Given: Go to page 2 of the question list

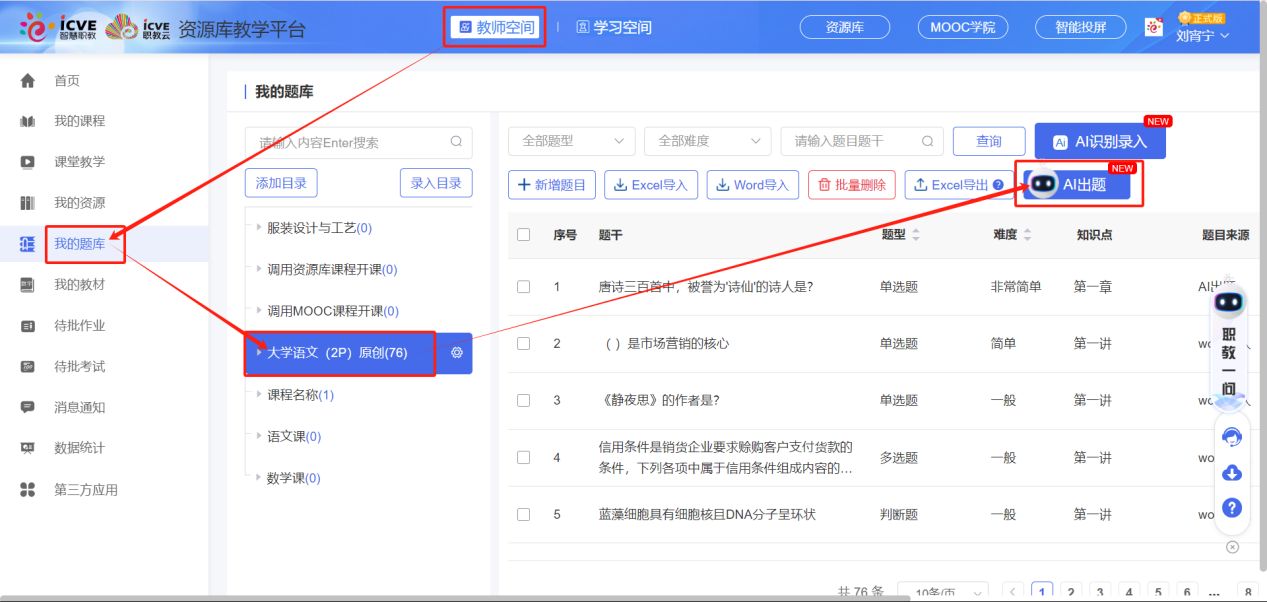Looking at the screenshot, I should point(1070,591).
